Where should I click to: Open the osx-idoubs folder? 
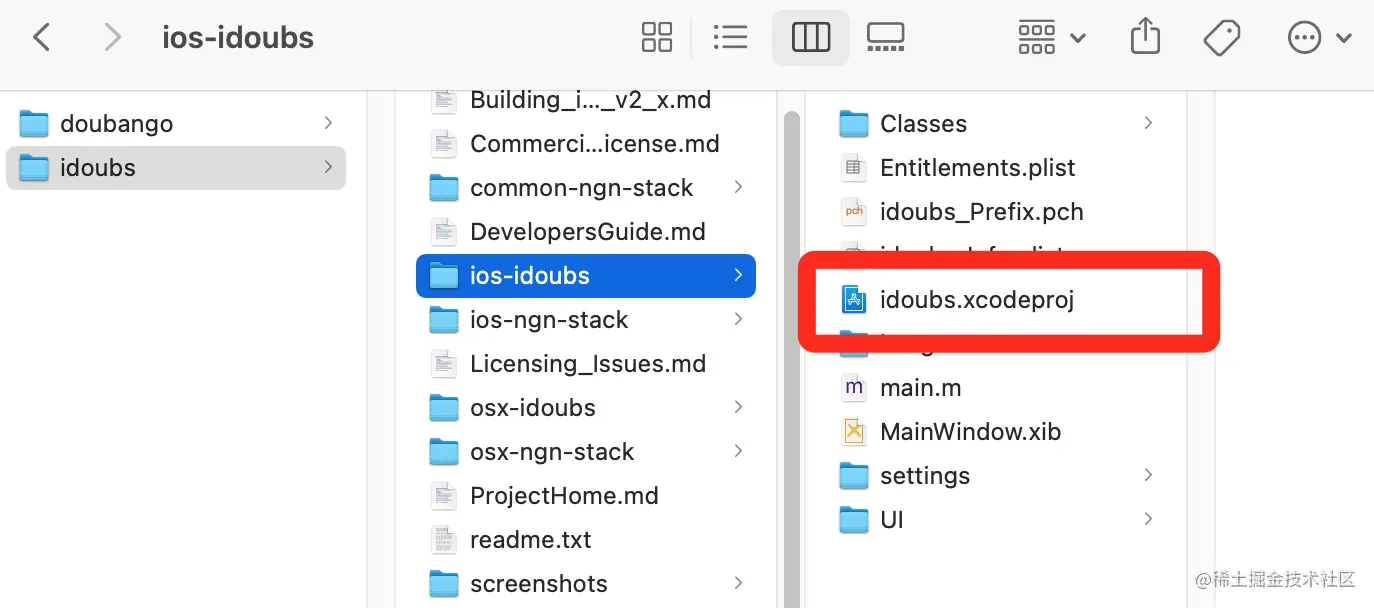(586, 408)
